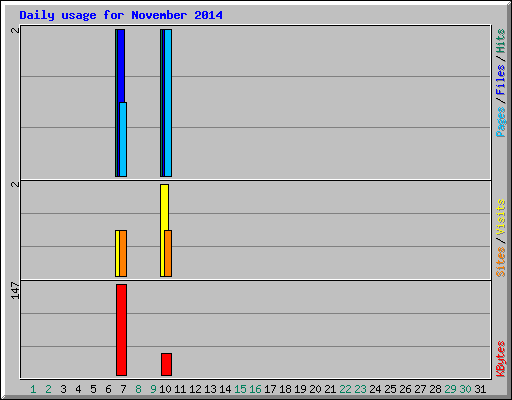Click day label 14 on the x-axis
This screenshot has height=400, width=512.
pos(225,389)
